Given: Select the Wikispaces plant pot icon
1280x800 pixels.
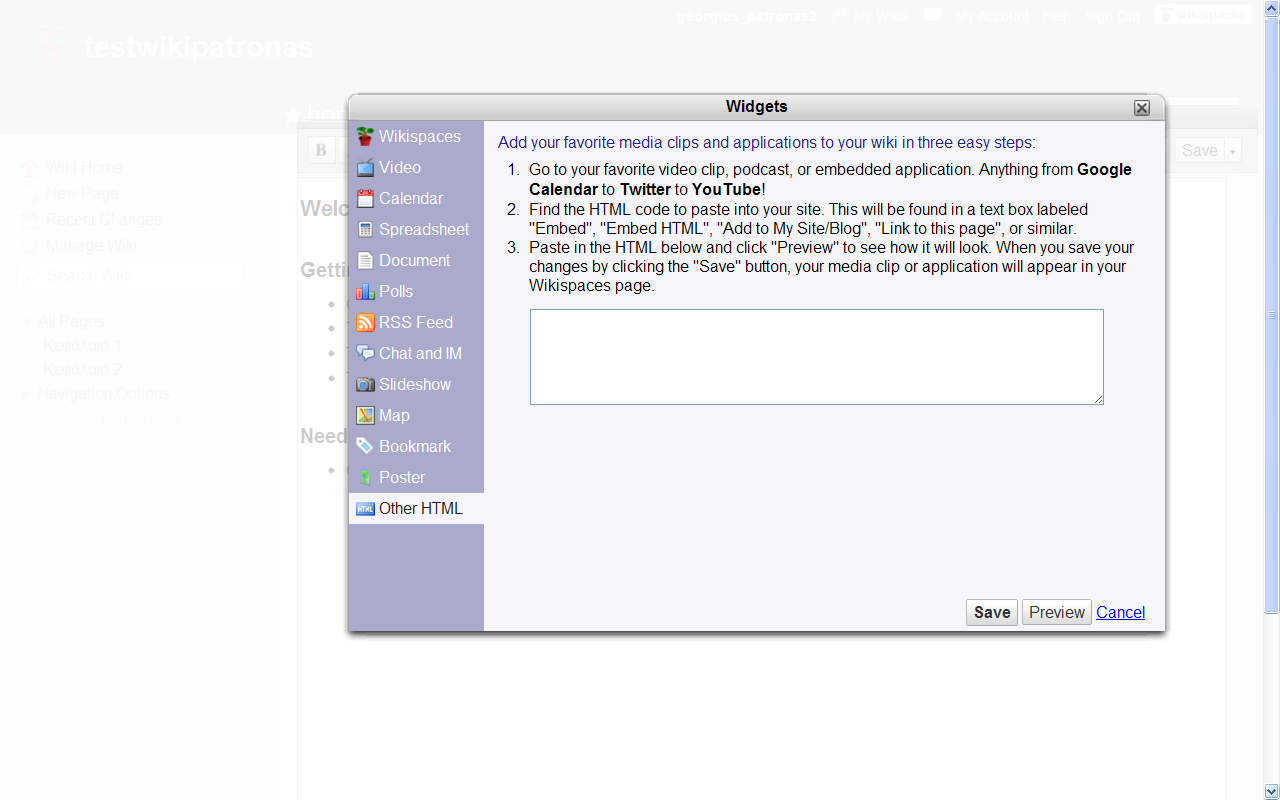Looking at the screenshot, I should pyautogui.click(x=365, y=136).
